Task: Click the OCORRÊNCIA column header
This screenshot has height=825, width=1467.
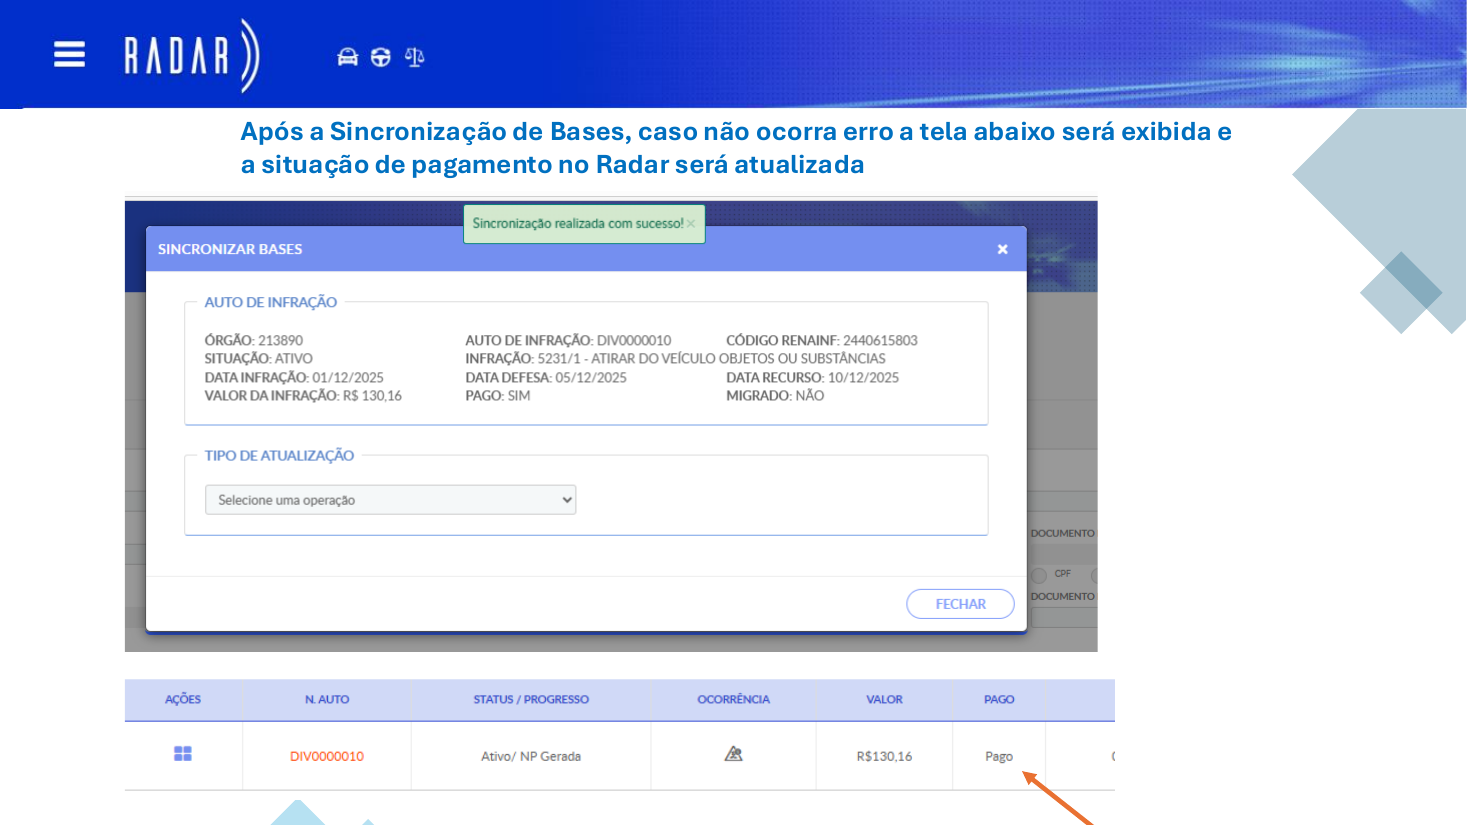Action: pos(733,699)
